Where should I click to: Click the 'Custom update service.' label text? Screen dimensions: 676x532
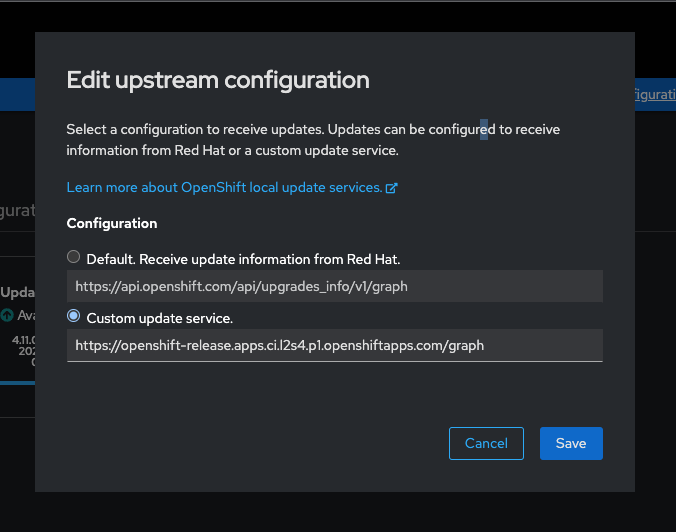[x=160, y=319]
